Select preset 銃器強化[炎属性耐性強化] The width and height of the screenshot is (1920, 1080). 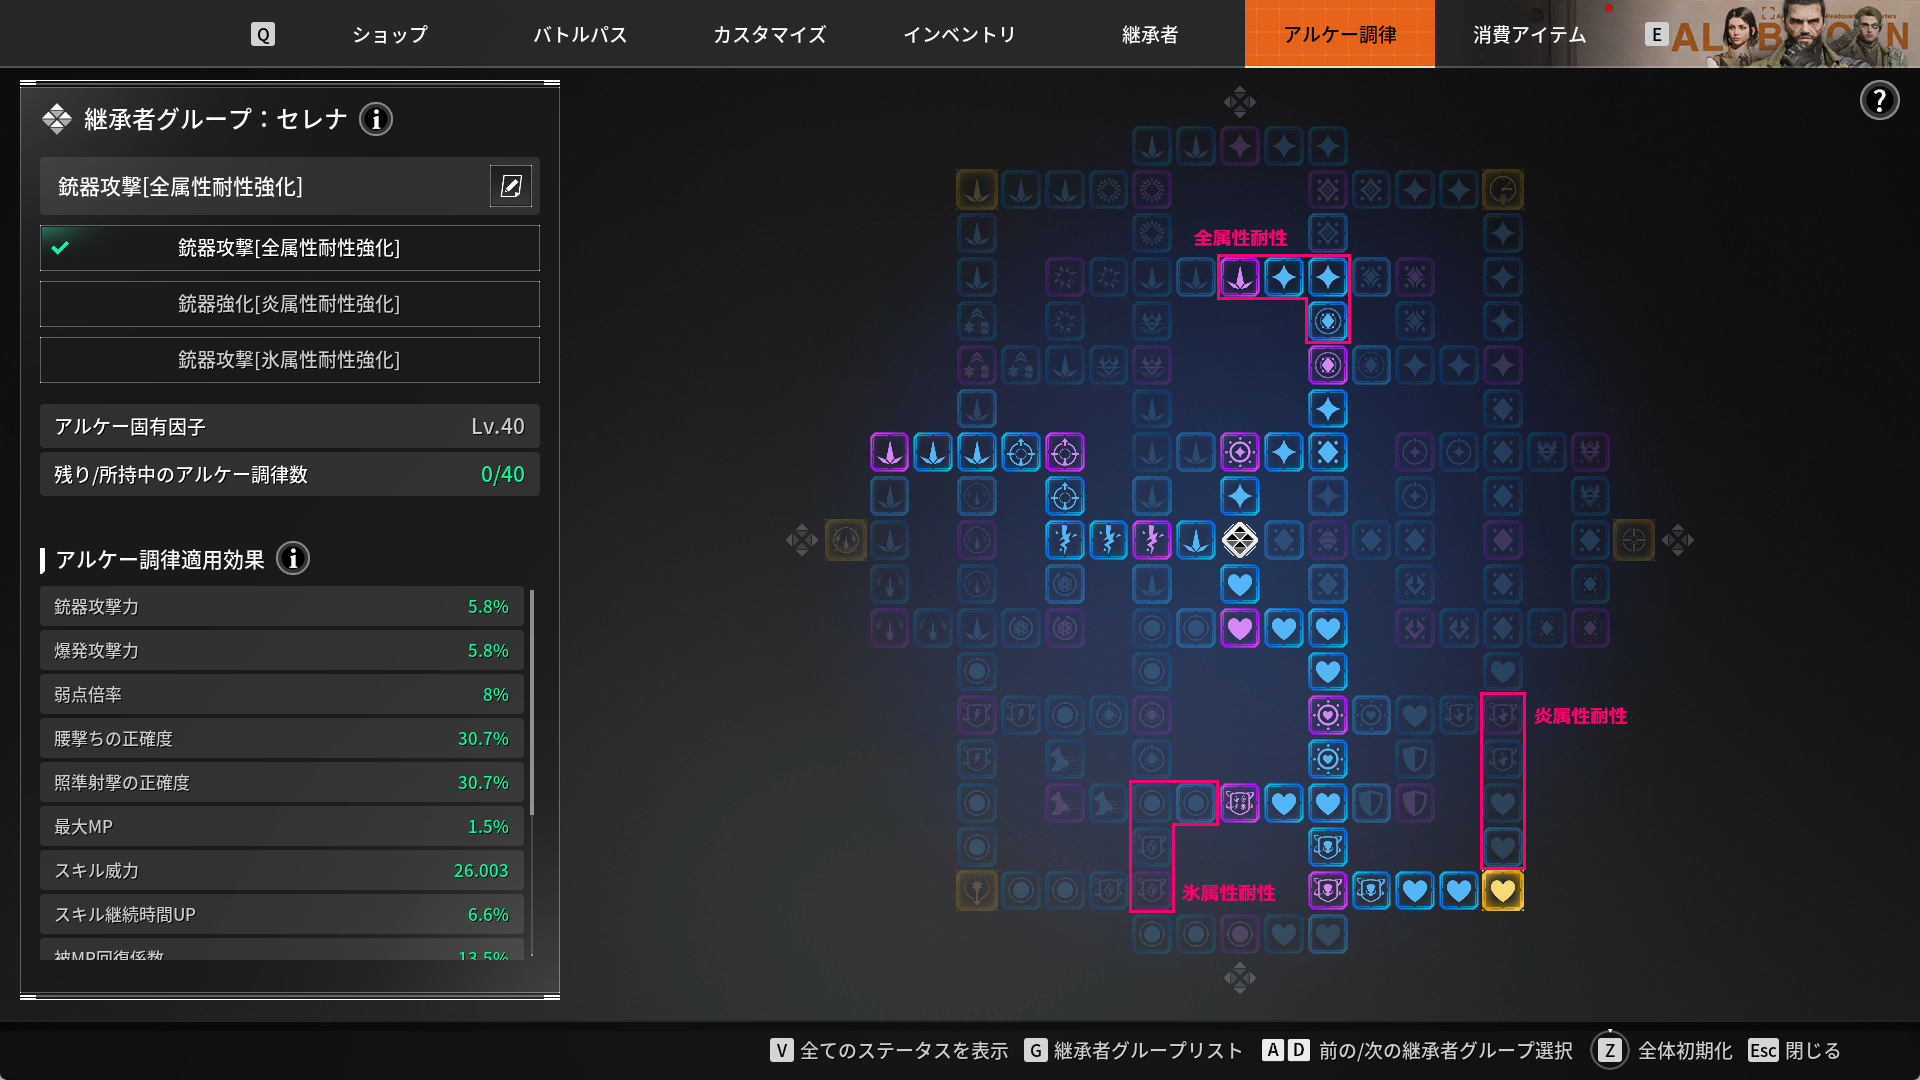tap(290, 304)
